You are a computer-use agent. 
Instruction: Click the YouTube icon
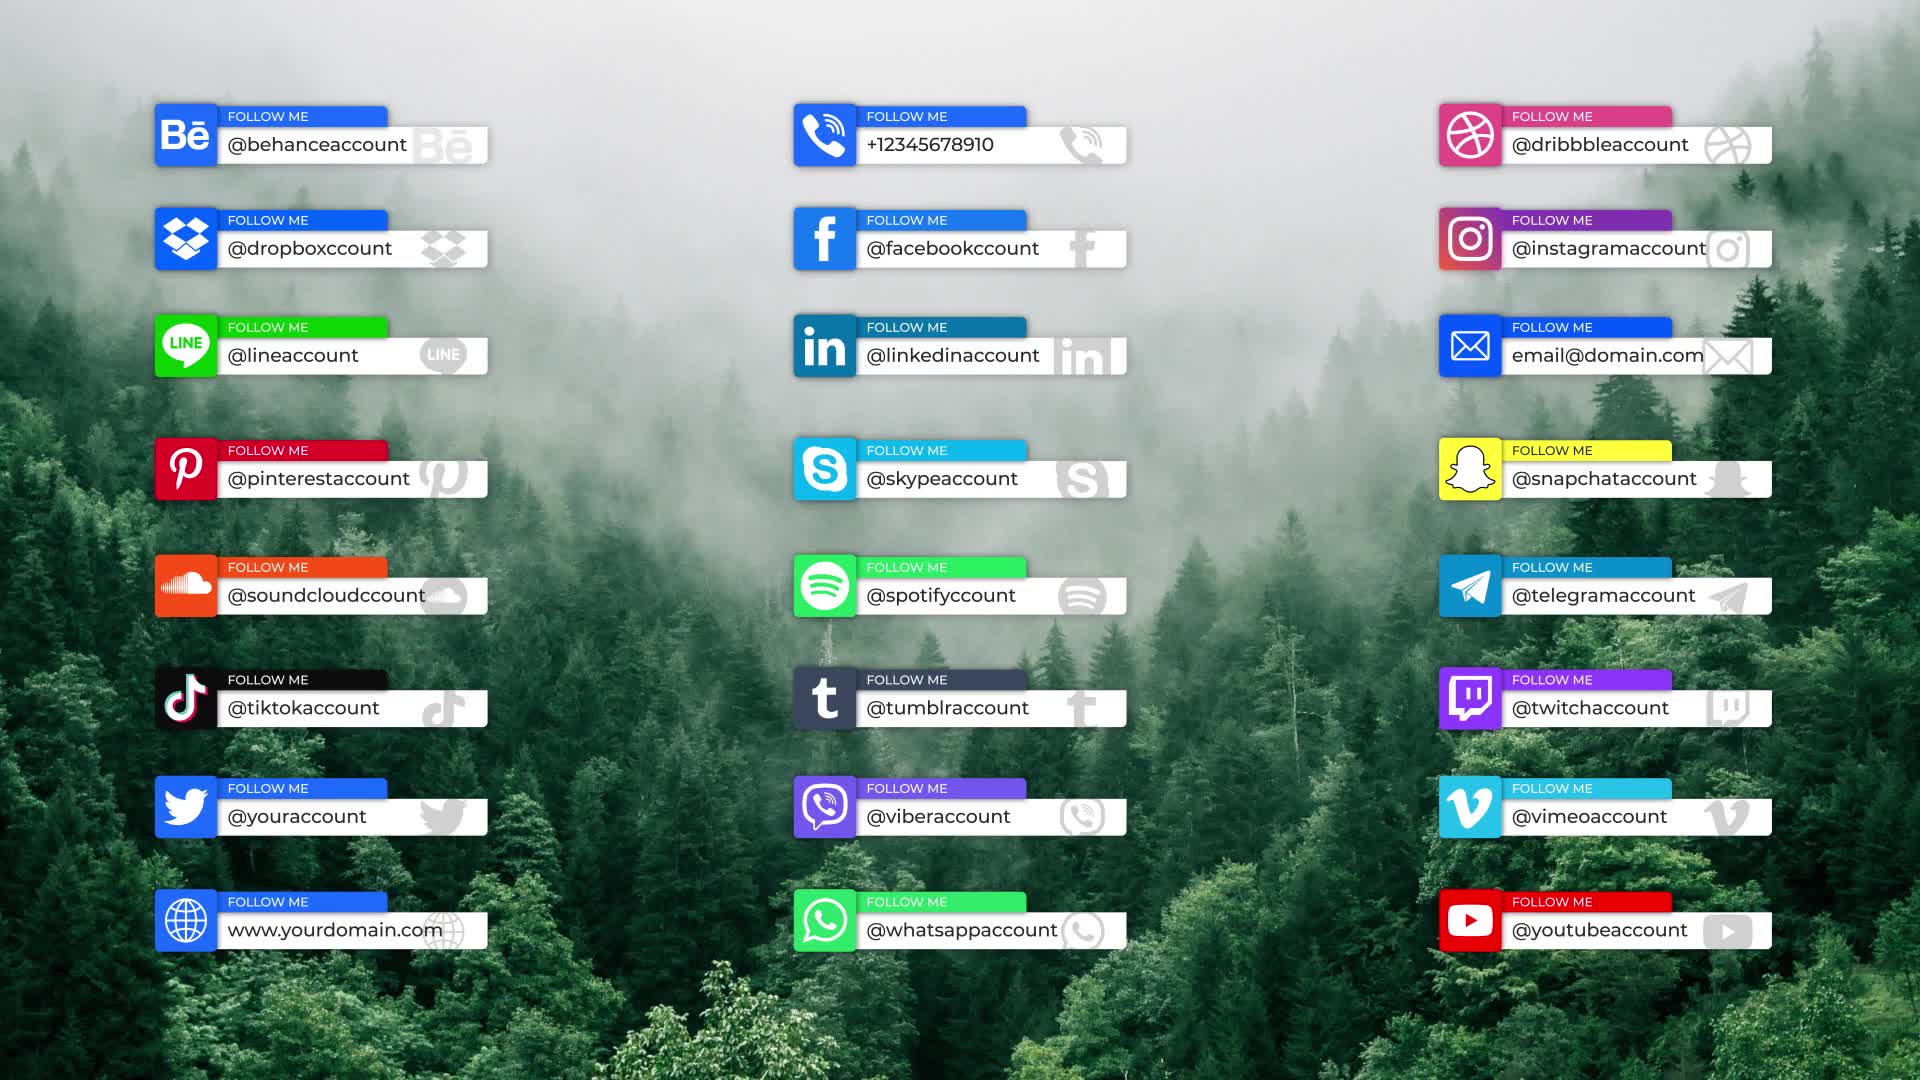1468,922
